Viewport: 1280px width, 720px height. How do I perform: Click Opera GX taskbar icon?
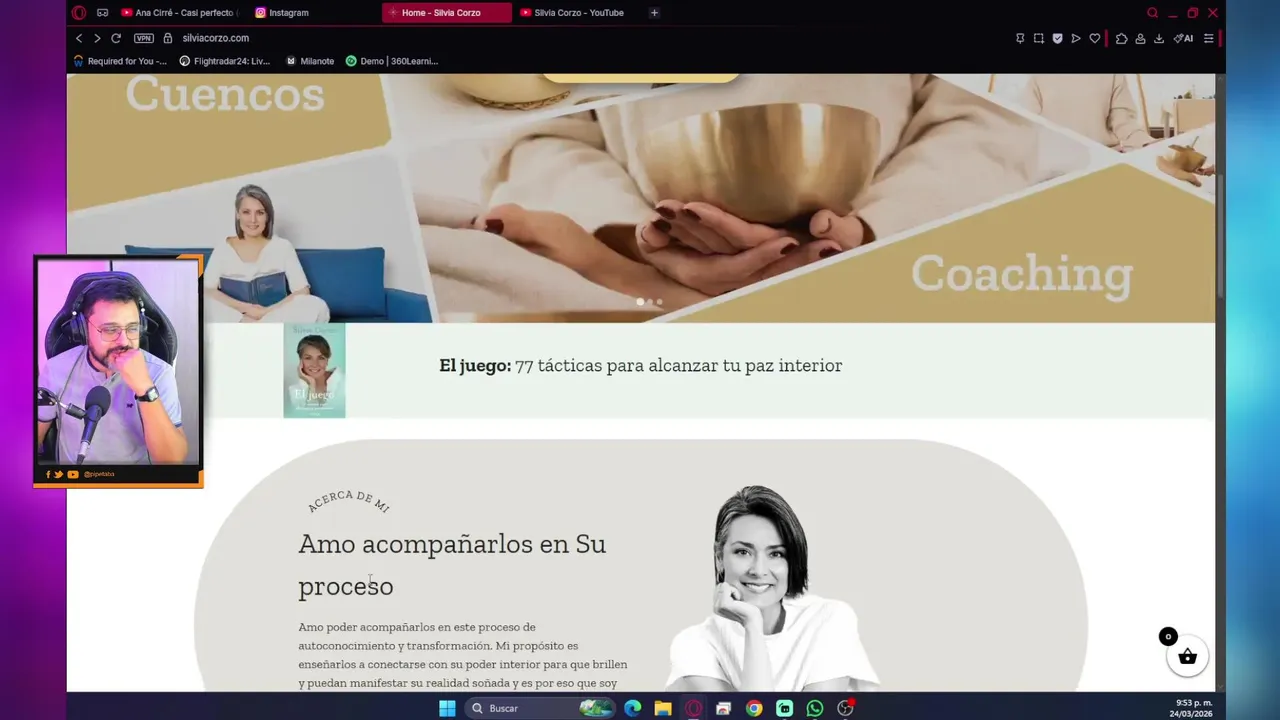pos(693,708)
